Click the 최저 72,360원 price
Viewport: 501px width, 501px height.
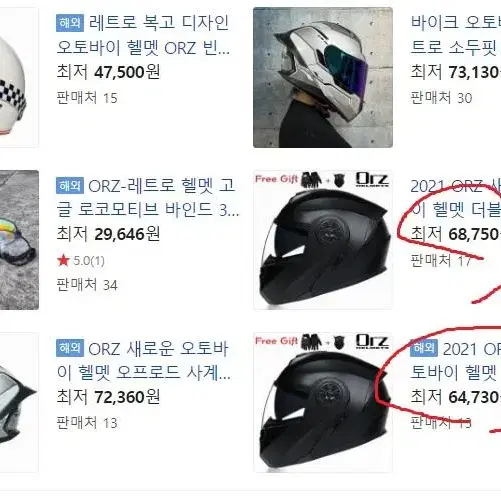[108, 397]
